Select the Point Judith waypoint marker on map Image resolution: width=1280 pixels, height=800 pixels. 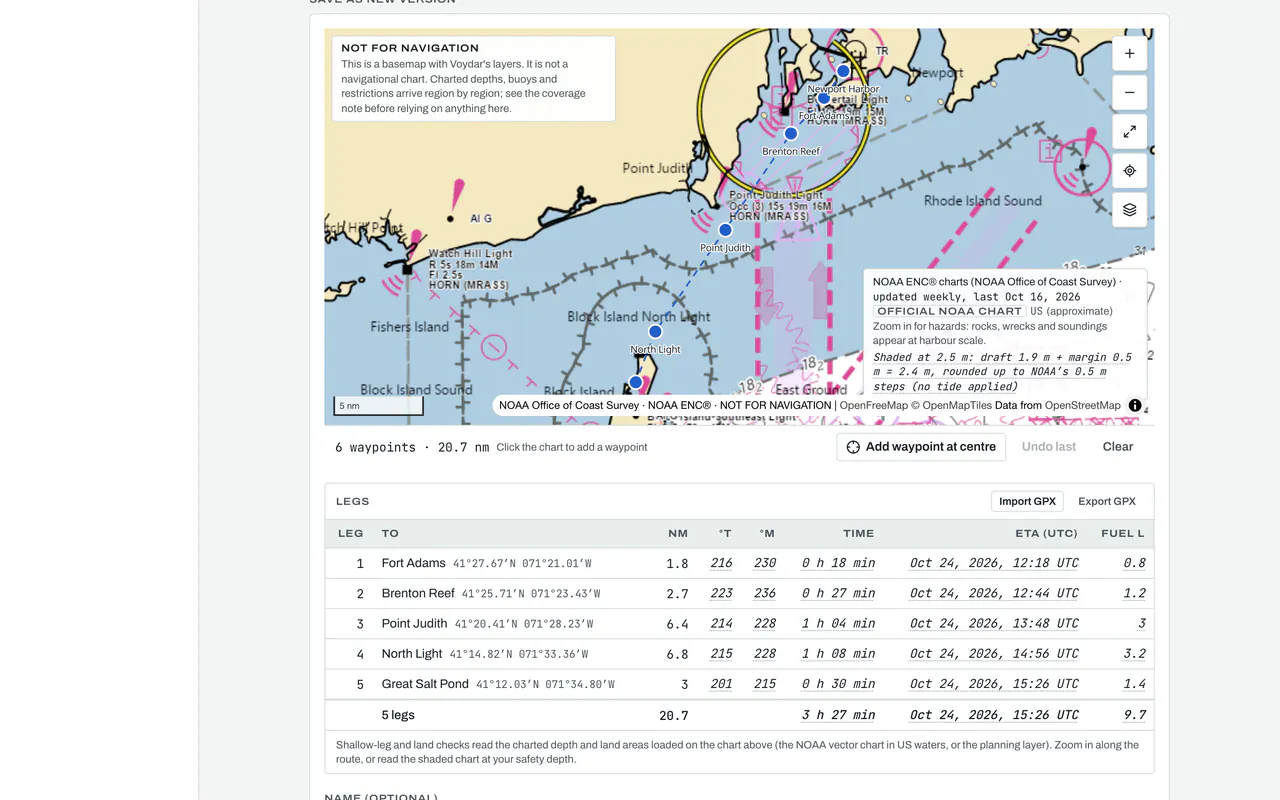[x=726, y=230]
